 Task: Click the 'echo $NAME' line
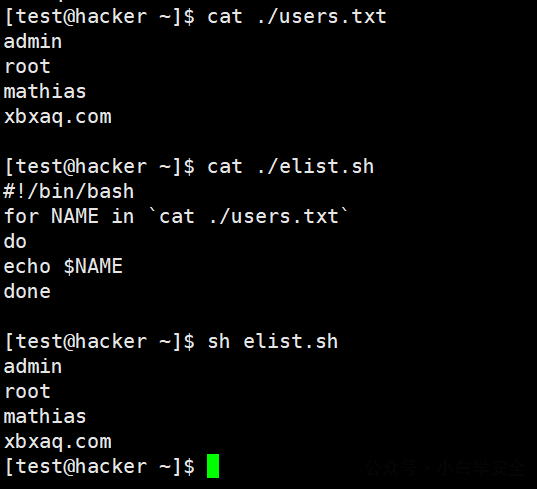63,266
